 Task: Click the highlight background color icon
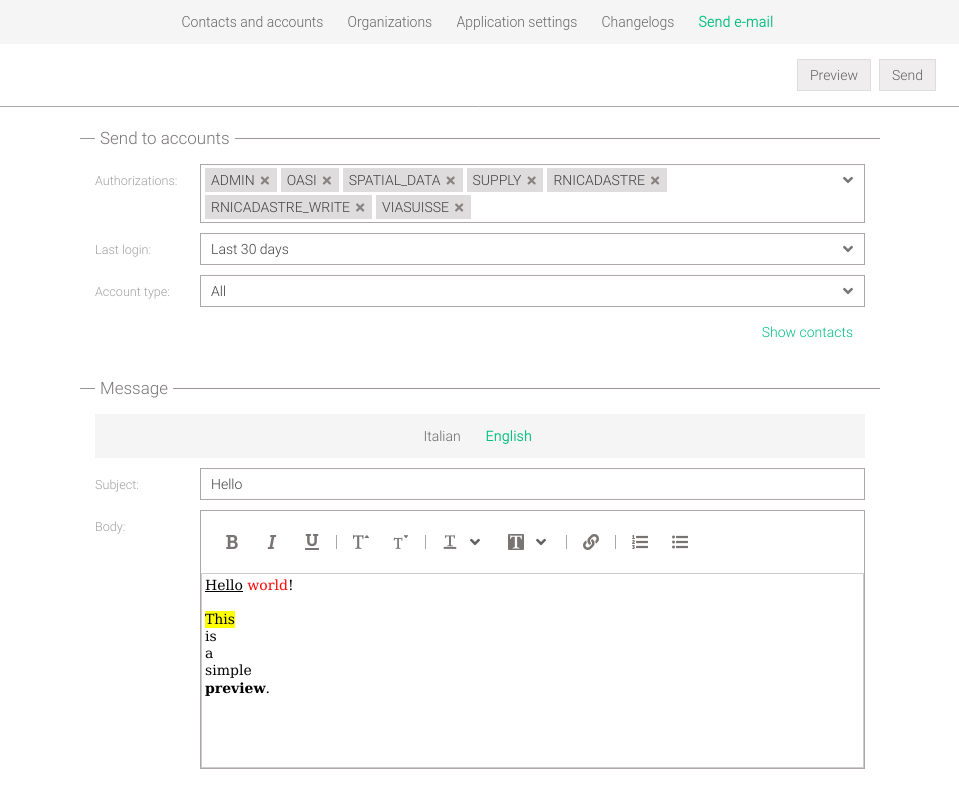pos(516,542)
